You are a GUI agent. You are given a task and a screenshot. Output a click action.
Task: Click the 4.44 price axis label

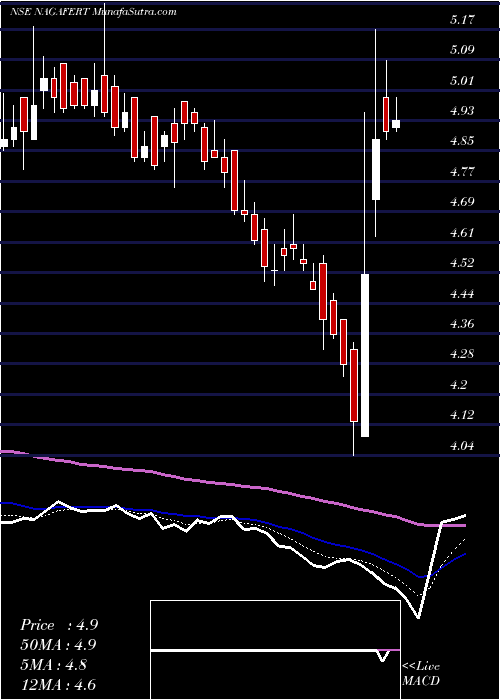tap(462, 293)
